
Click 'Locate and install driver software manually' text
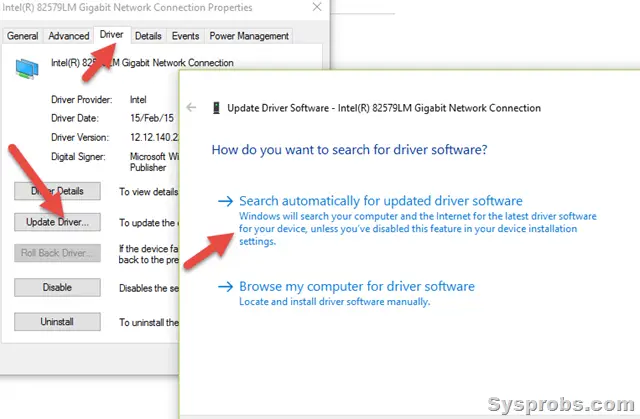pos(334,302)
